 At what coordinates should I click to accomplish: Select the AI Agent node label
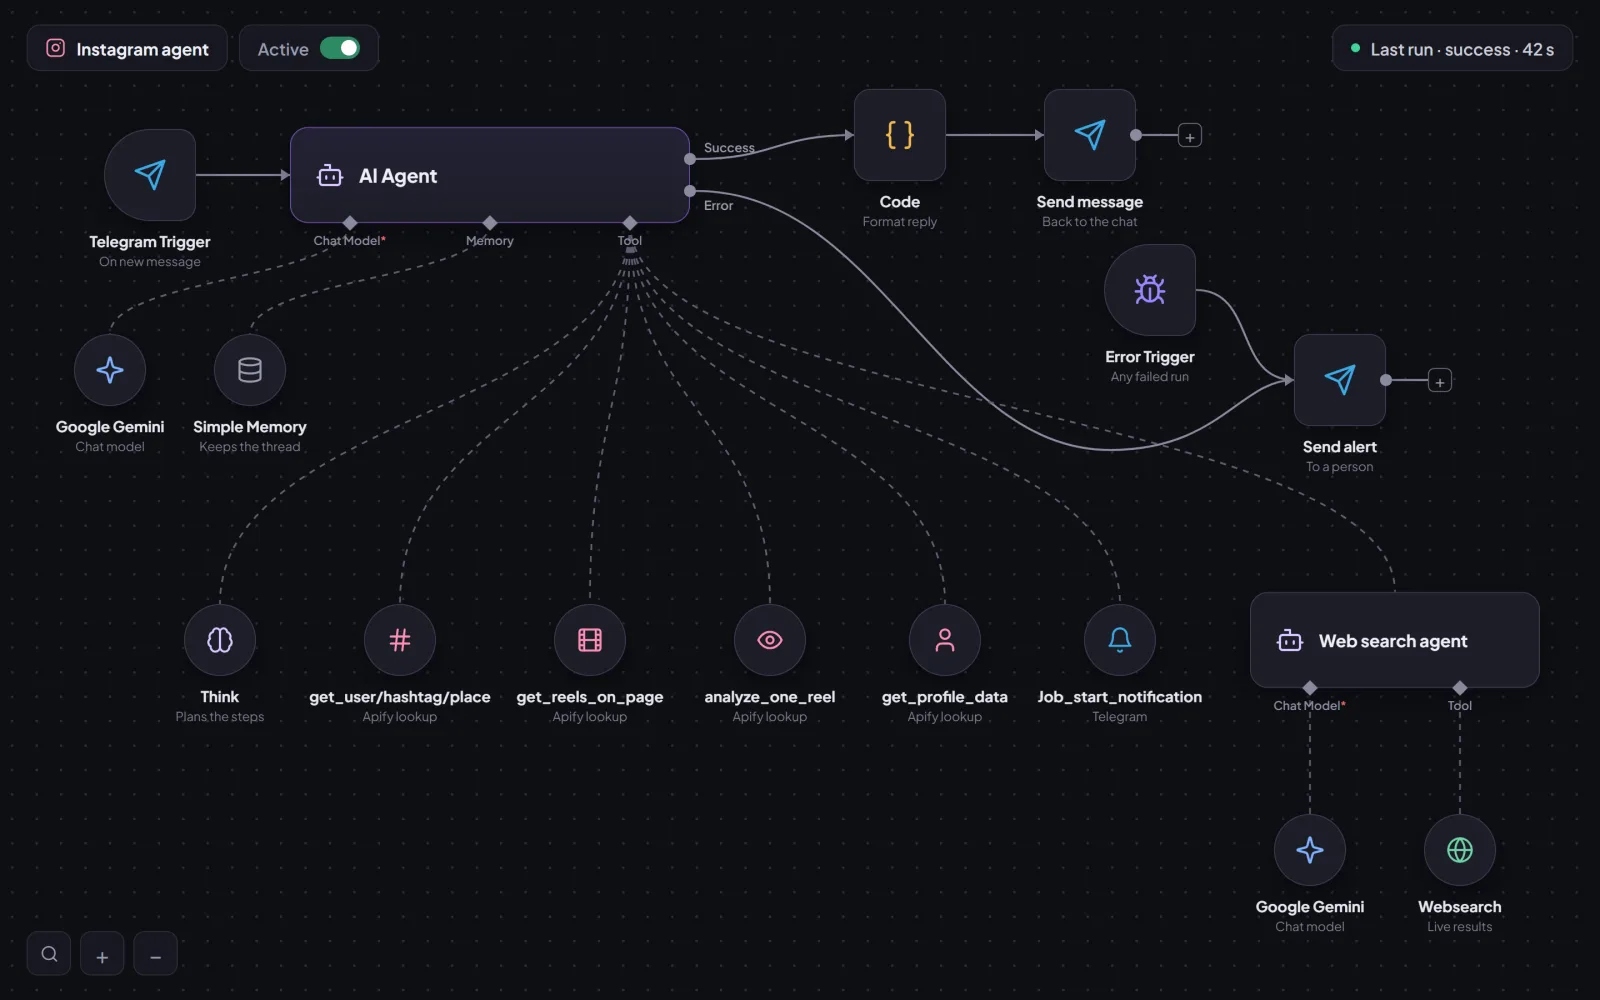coord(398,176)
